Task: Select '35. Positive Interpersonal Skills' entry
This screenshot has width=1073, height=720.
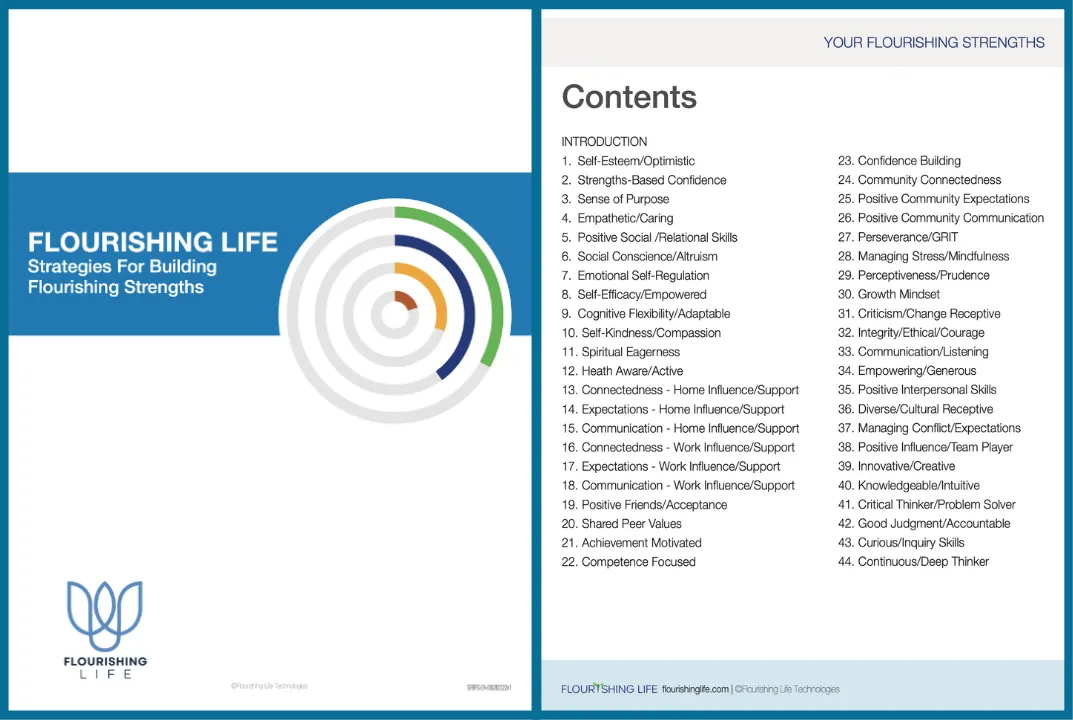Action: 917,389
